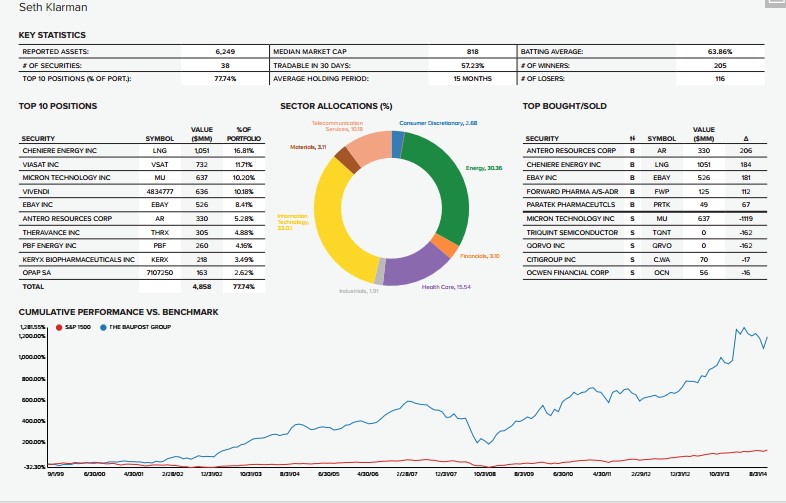Select the total value 4,858
The image size is (786, 503).
pos(202,287)
